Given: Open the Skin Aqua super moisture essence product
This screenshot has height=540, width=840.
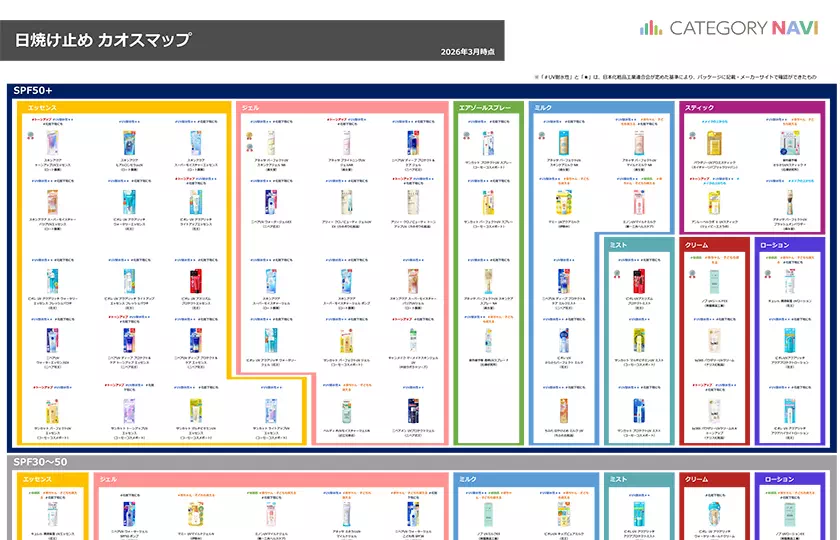Looking at the screenshot, I should coord(196,144).
